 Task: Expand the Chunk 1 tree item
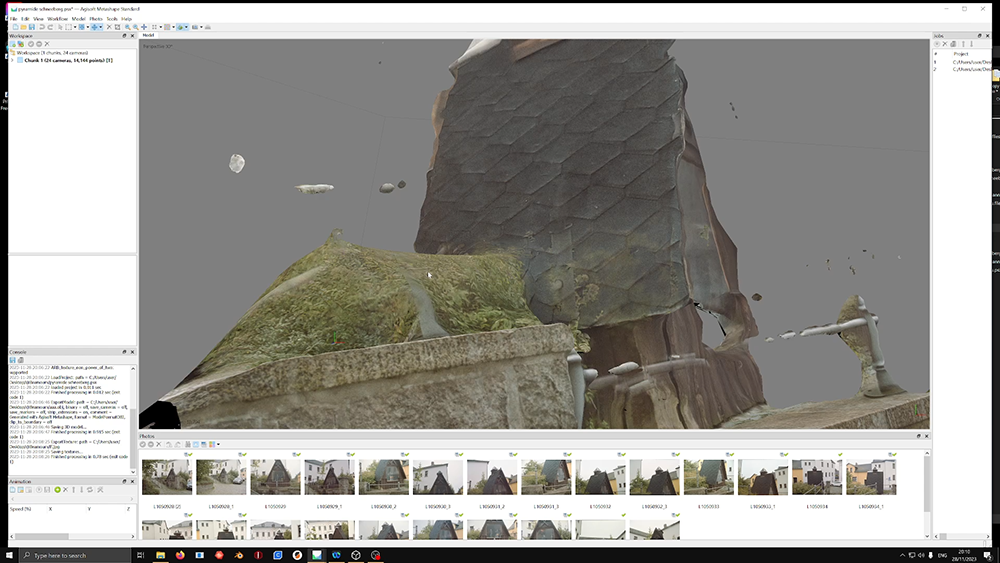pyautogui.click(x=12, y=60)
